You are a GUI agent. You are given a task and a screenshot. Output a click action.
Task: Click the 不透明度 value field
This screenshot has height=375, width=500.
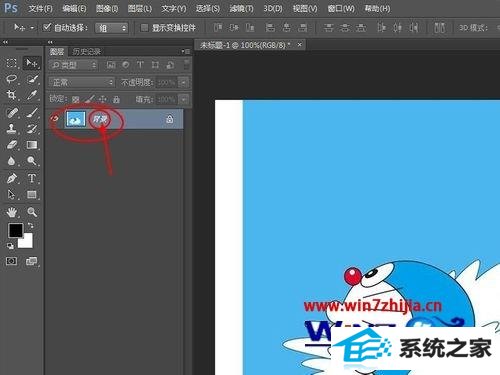[166, 82]
